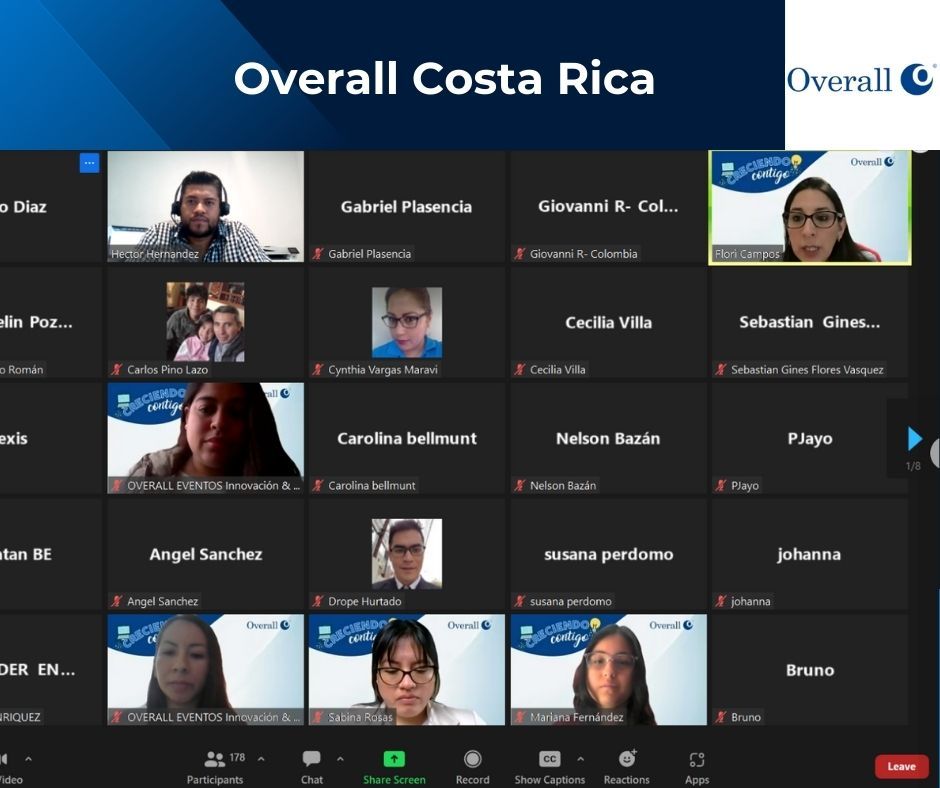This screenshot has width=940, height=788.
Task: Select Hector Hernandez video tile
Action: [x=205, y=207]
